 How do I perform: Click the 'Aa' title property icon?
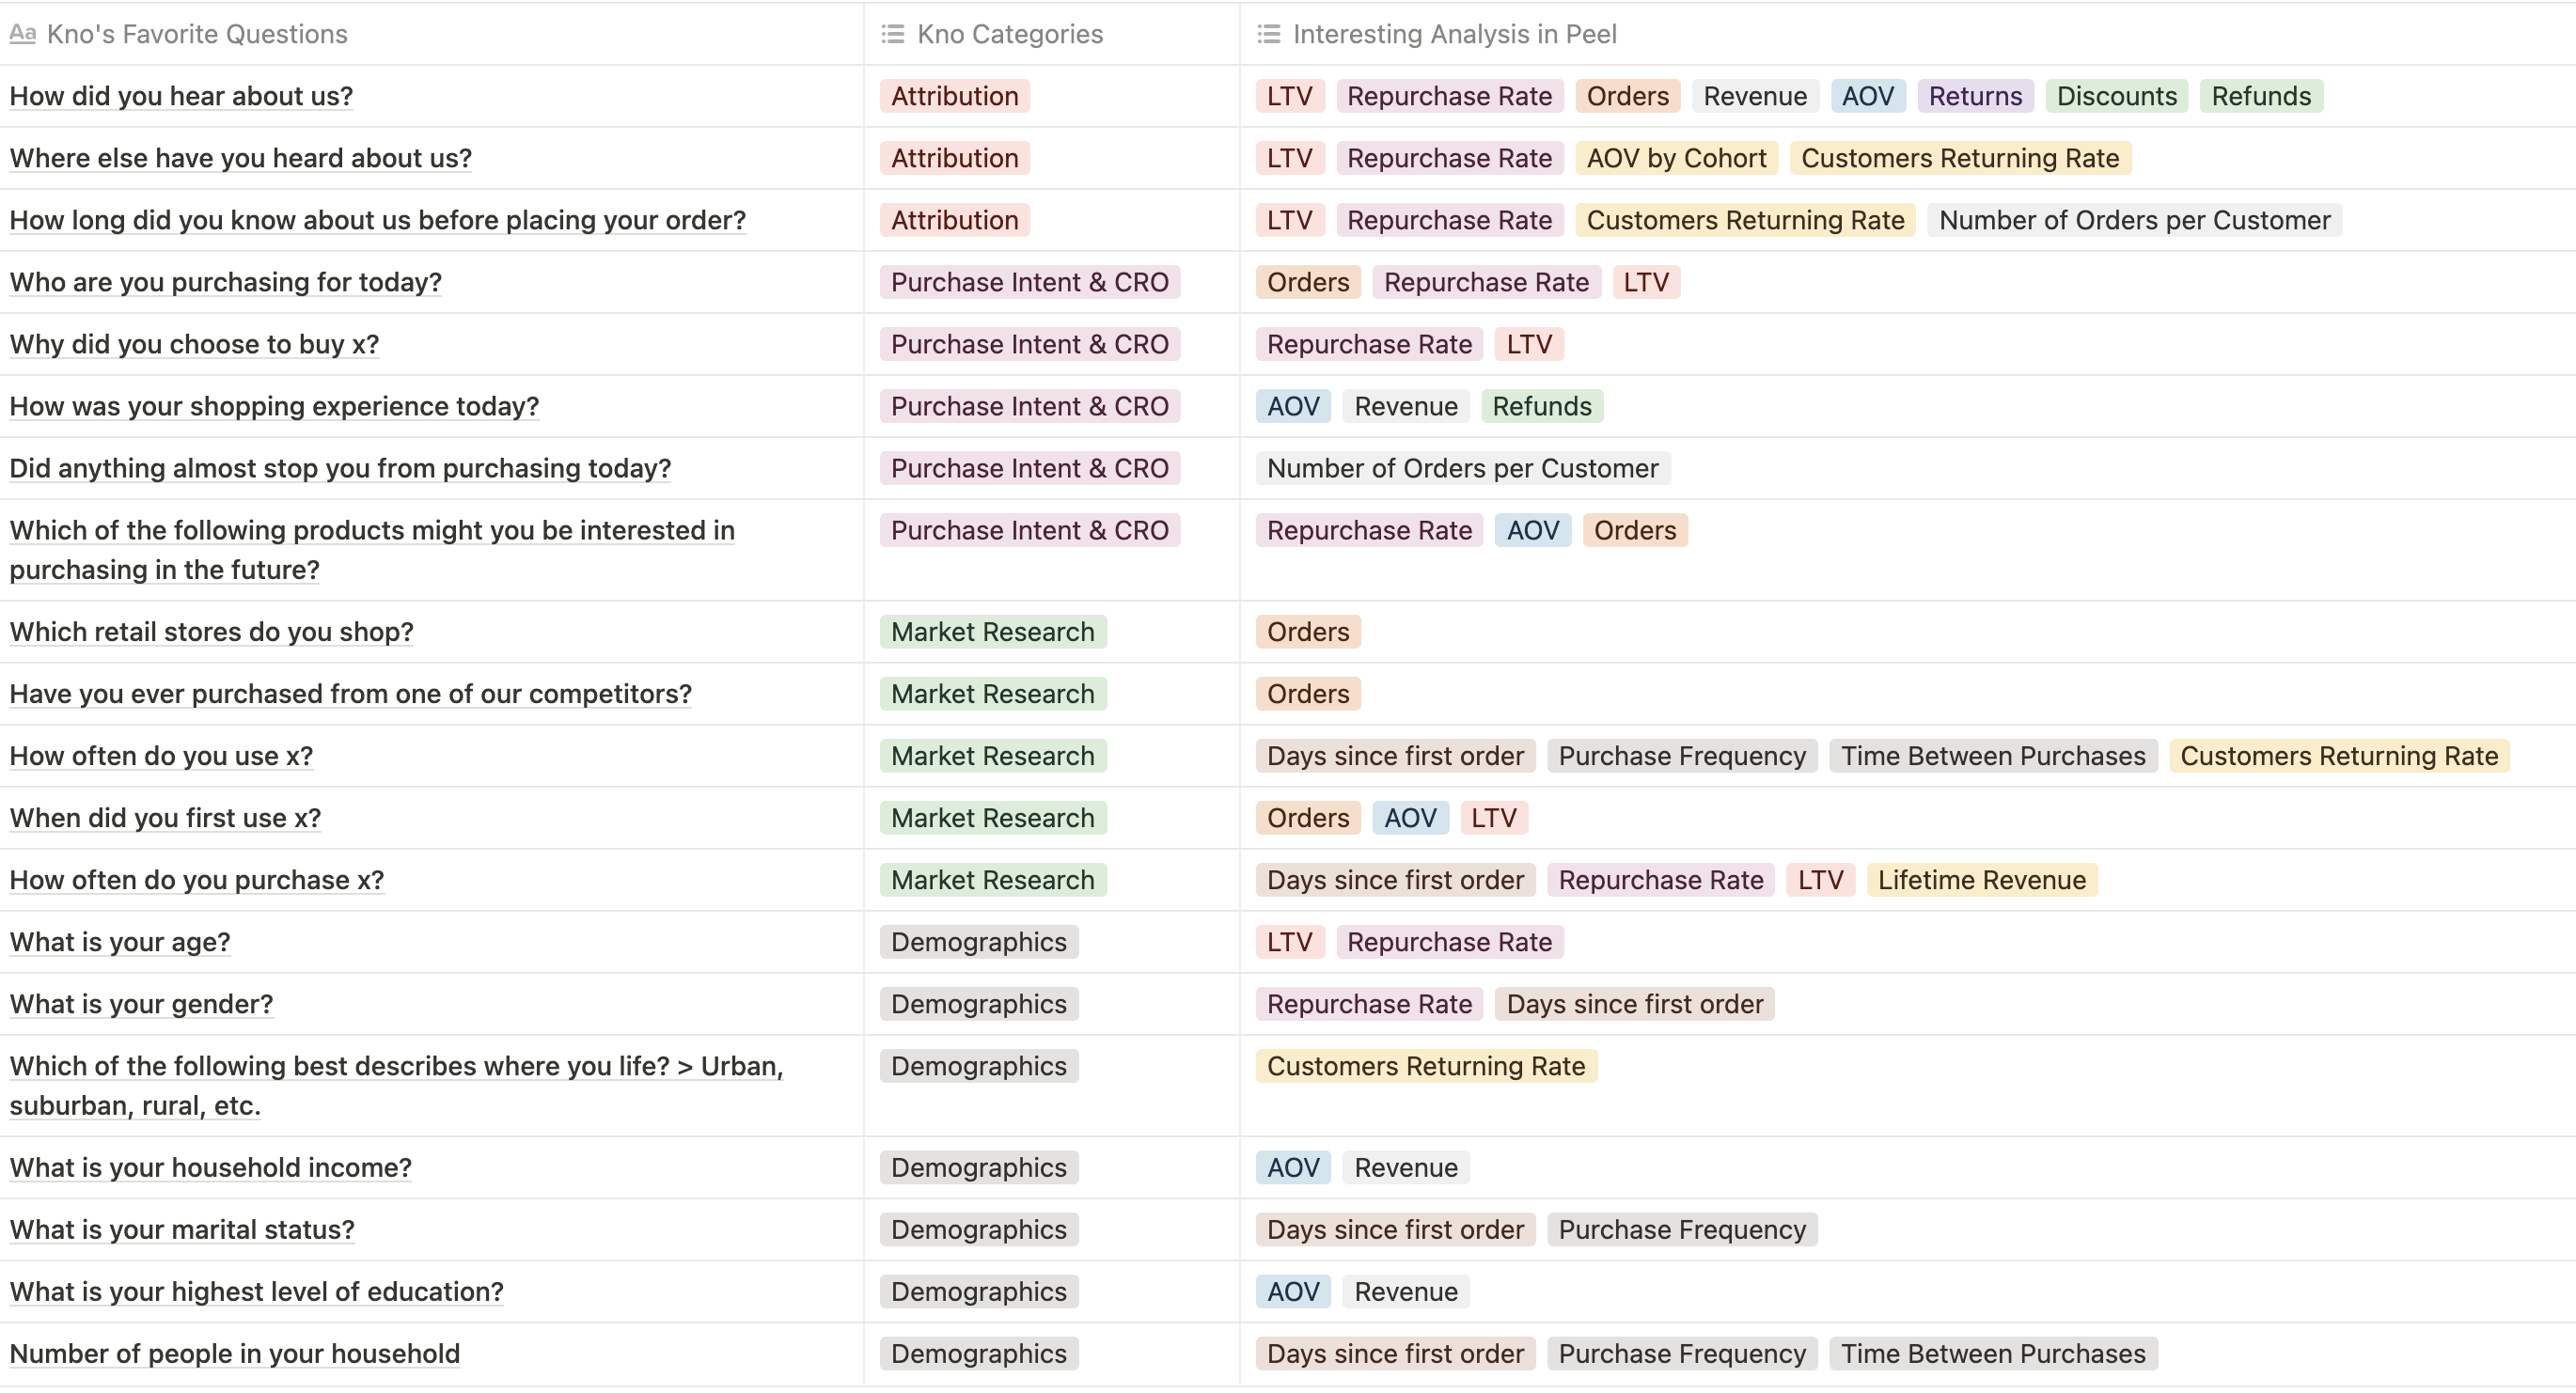tap(22, 34)
